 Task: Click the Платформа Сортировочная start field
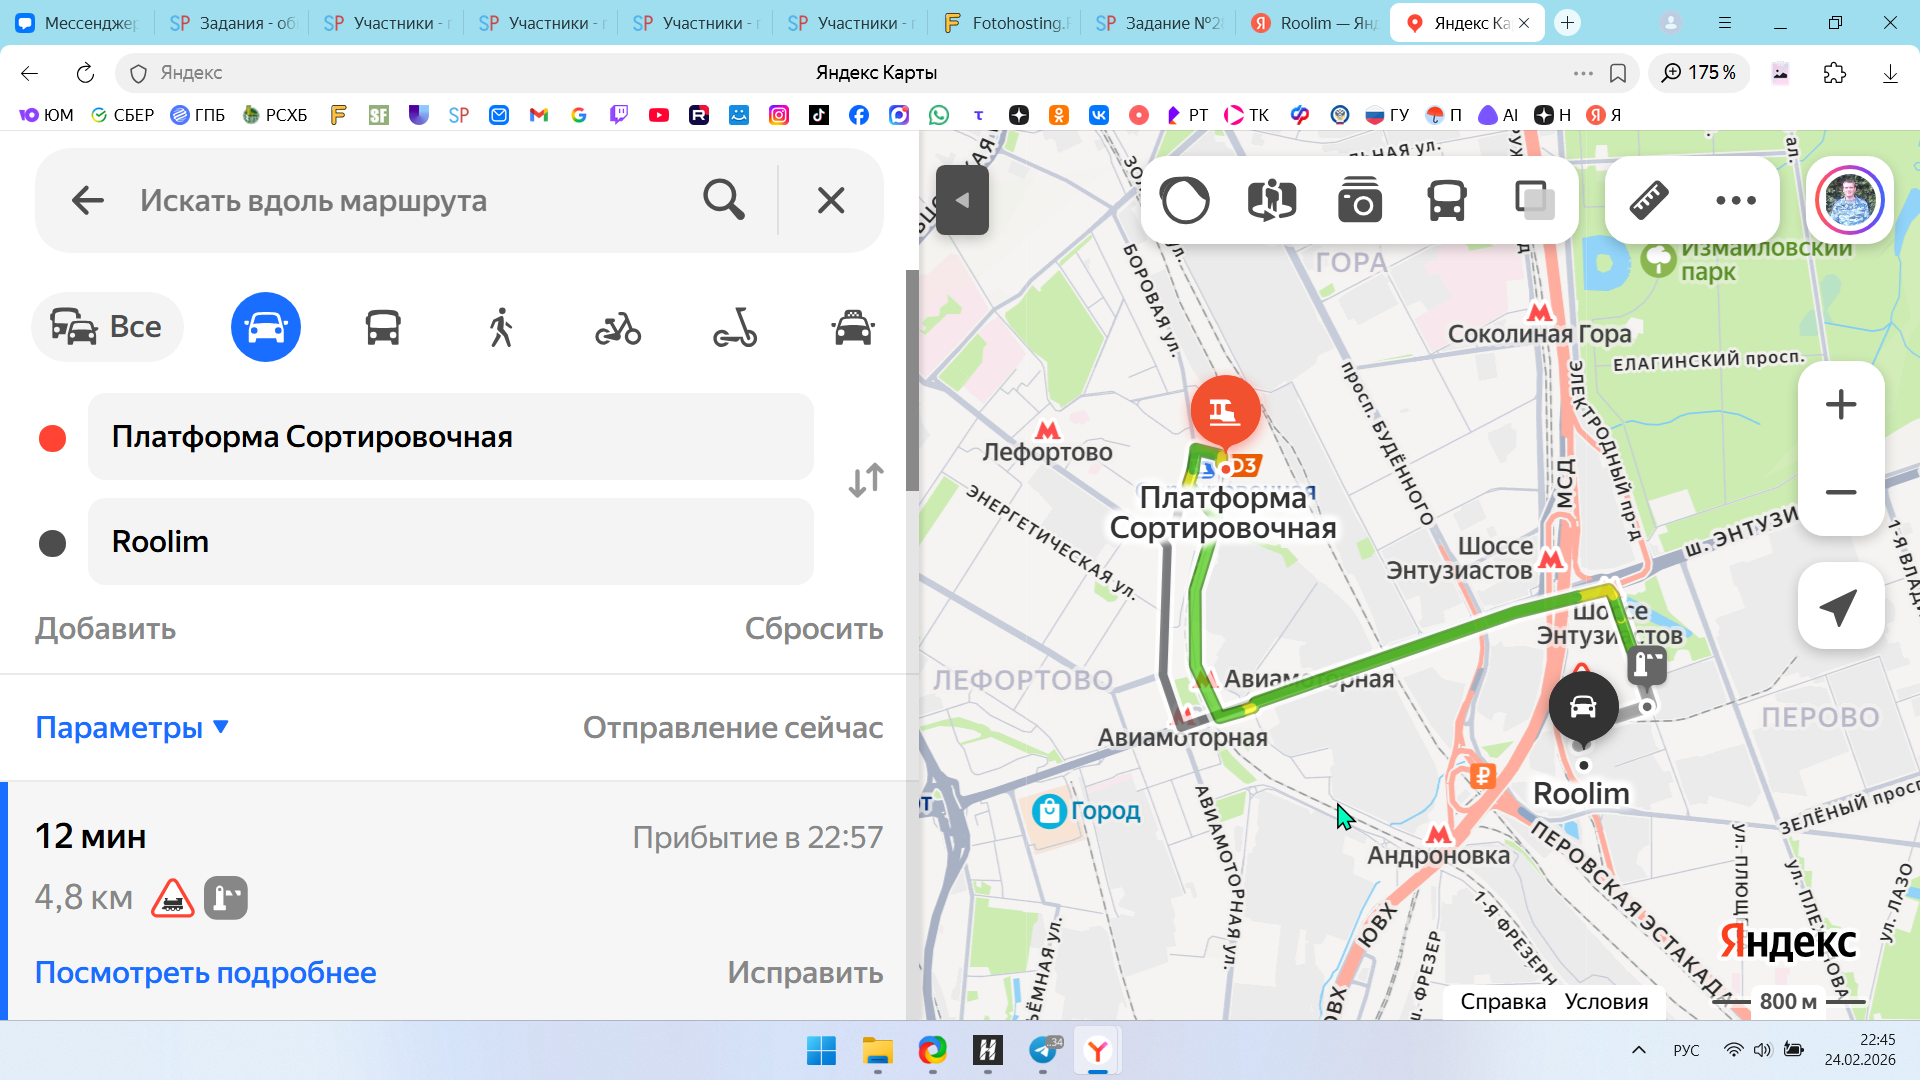click(x=450, y=437)
